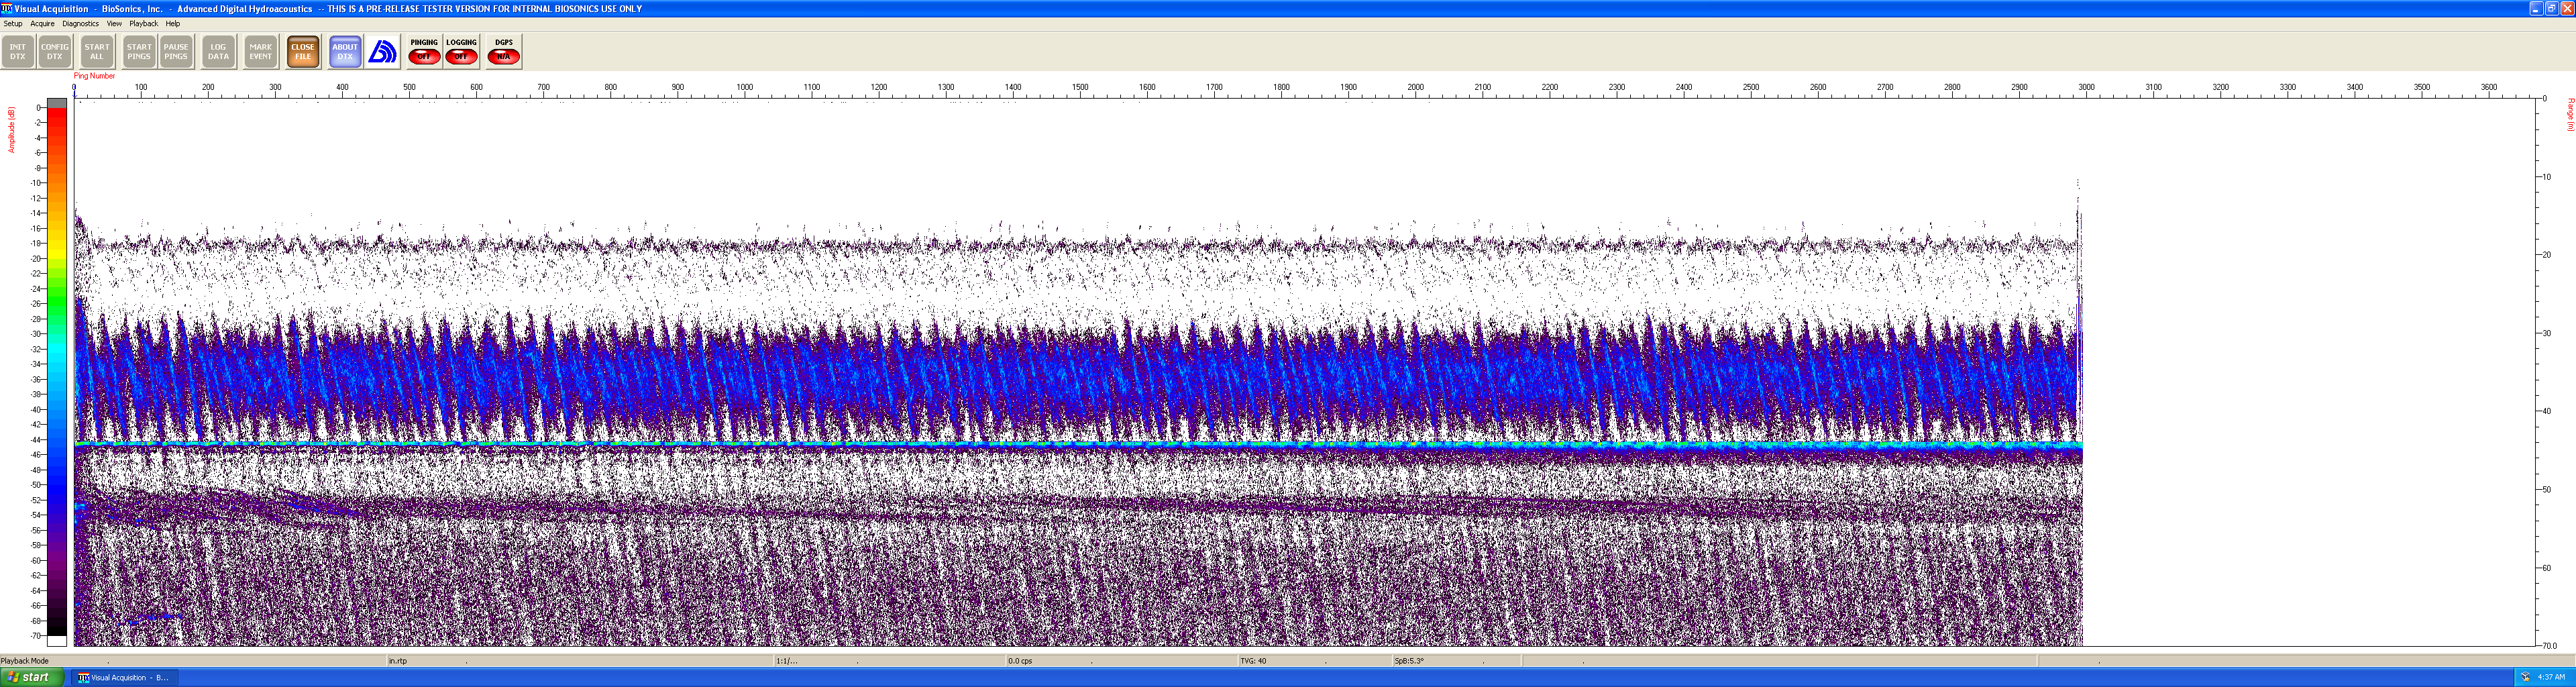The image size is (2576, 687).
Task: Open the Setup menu
Action: point(13,23)
